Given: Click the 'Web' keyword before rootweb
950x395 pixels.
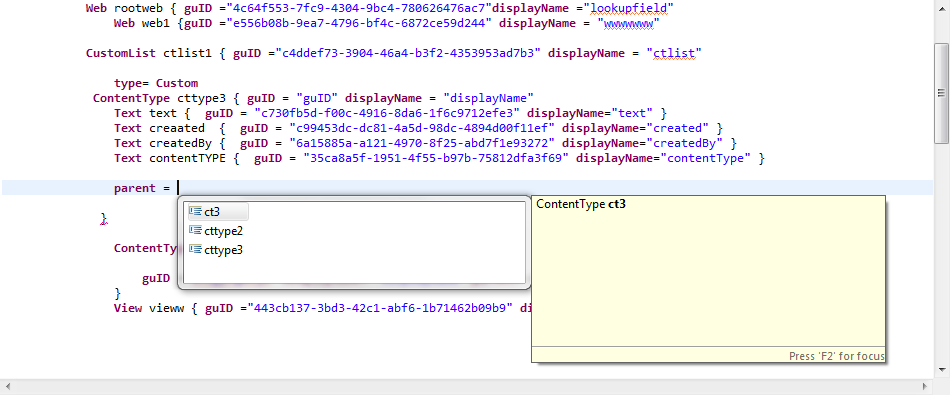Looking at the screenshot, I should coord(96,8).
